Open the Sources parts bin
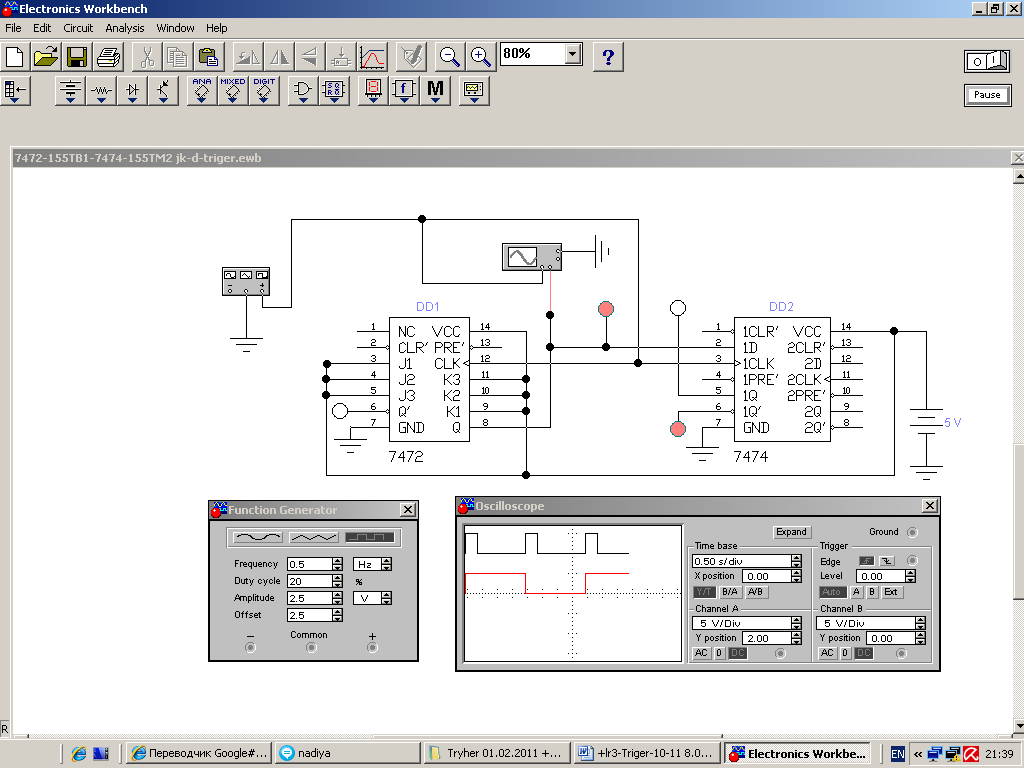Screen dimensions: 1024x768 [70, 91]
